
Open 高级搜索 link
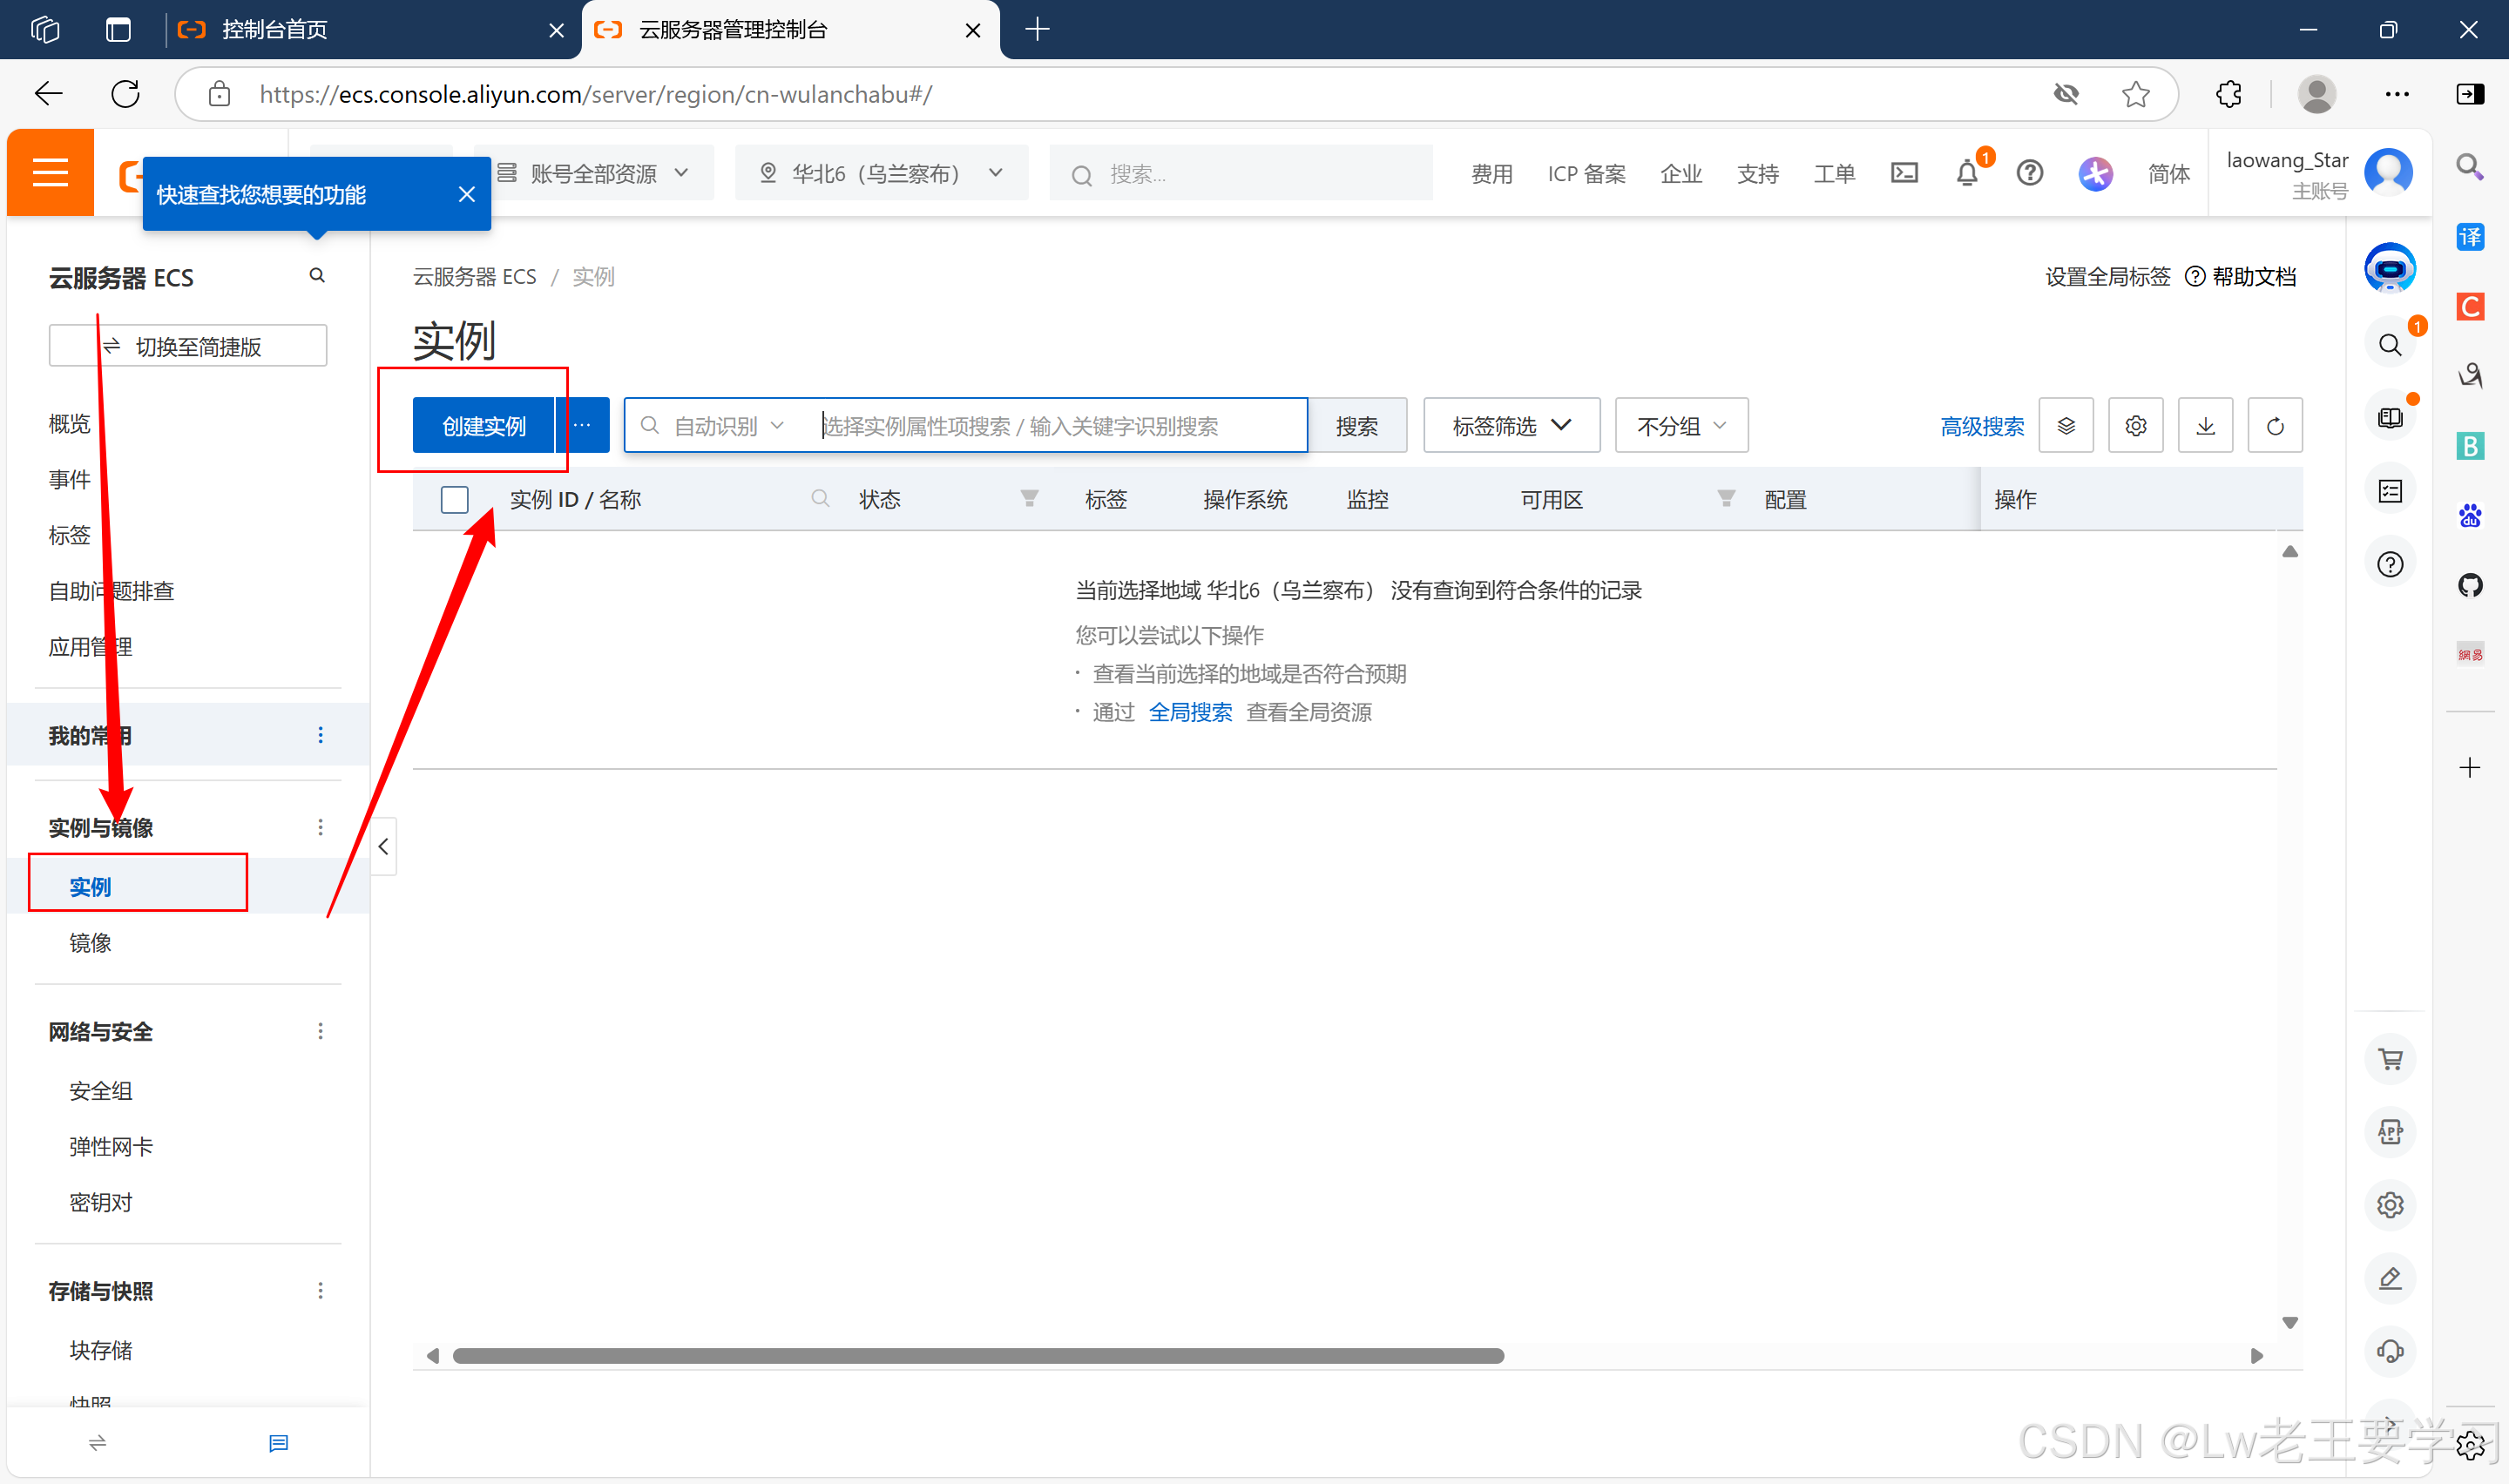(1981, 426)
